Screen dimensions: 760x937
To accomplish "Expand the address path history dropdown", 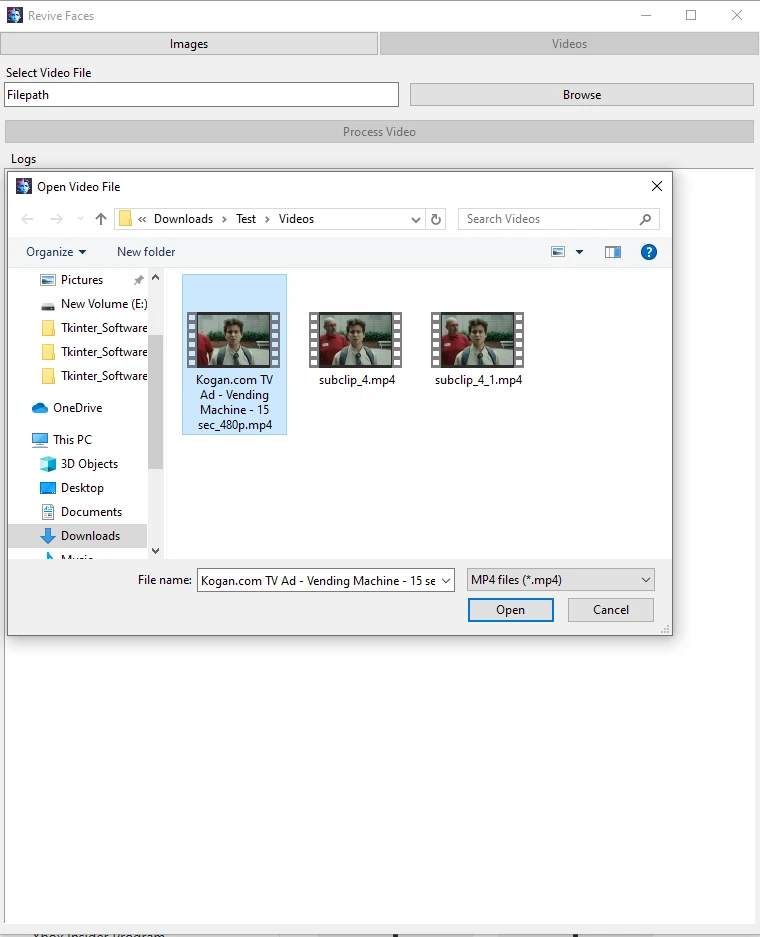I will [416, 219].
